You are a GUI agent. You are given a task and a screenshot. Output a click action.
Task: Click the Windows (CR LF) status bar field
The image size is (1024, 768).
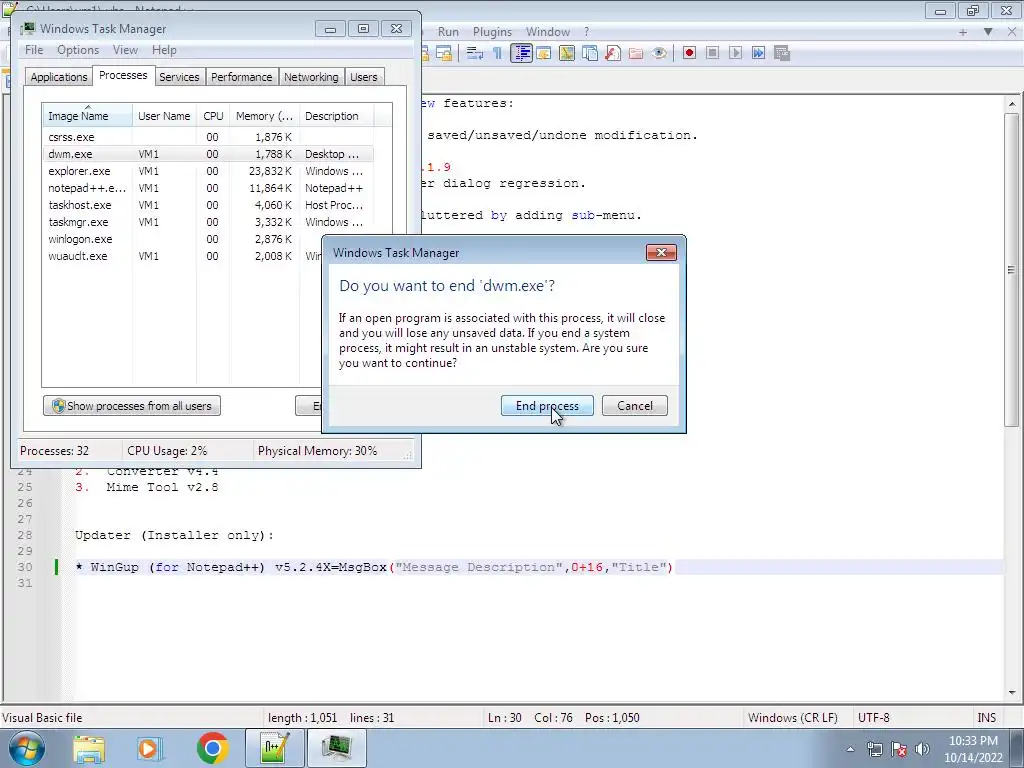coord(792,718)
